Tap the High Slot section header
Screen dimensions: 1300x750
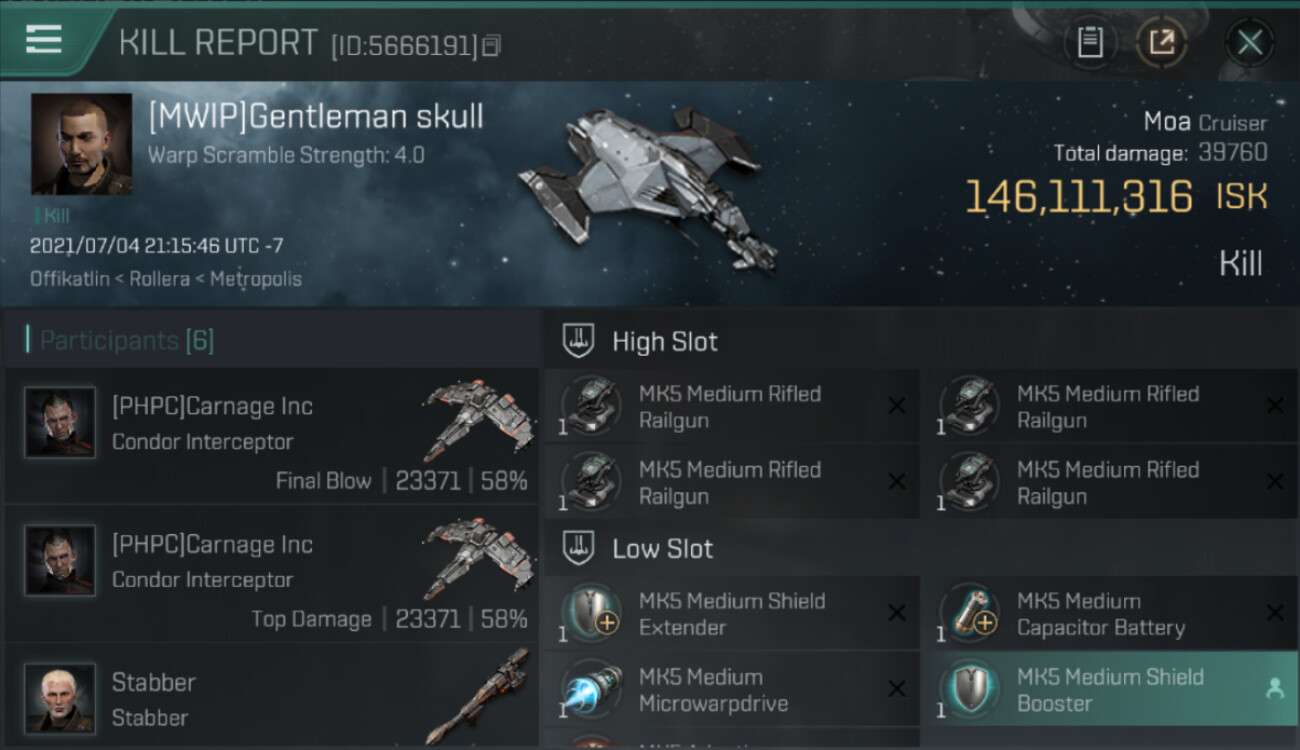[664, 342]
